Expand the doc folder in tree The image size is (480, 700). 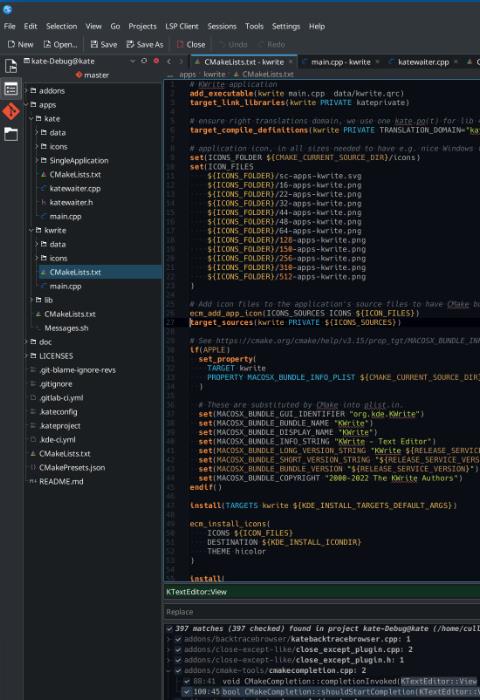coord(26,342)
